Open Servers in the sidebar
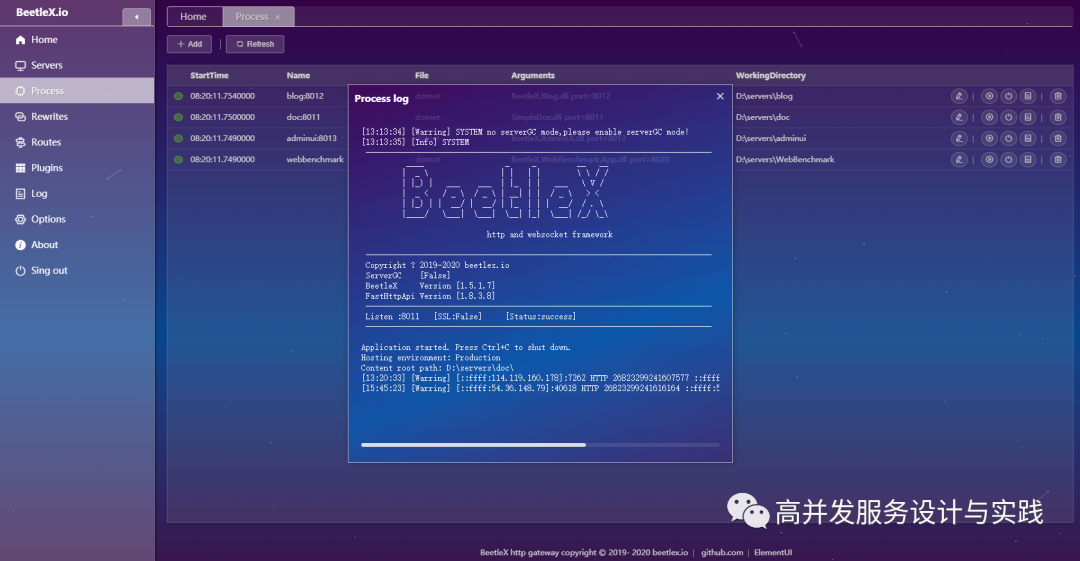 77,65
